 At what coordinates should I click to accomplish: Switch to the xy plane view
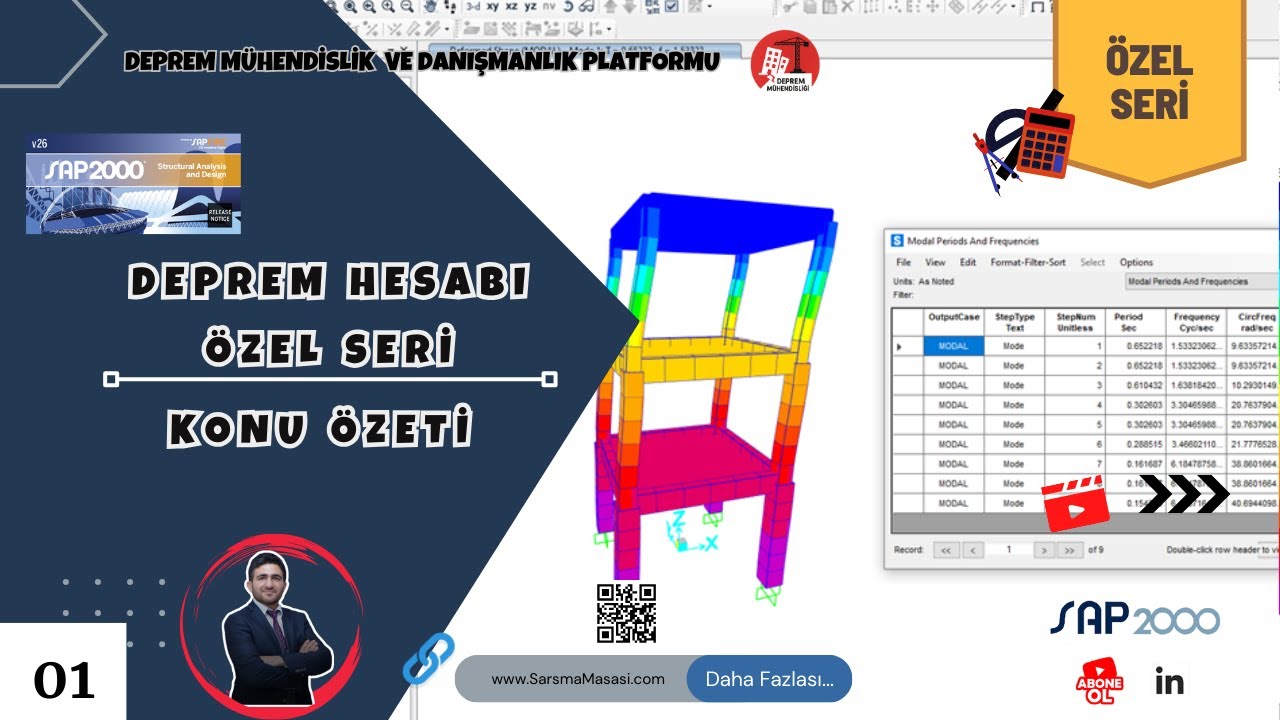click(492, 6)
